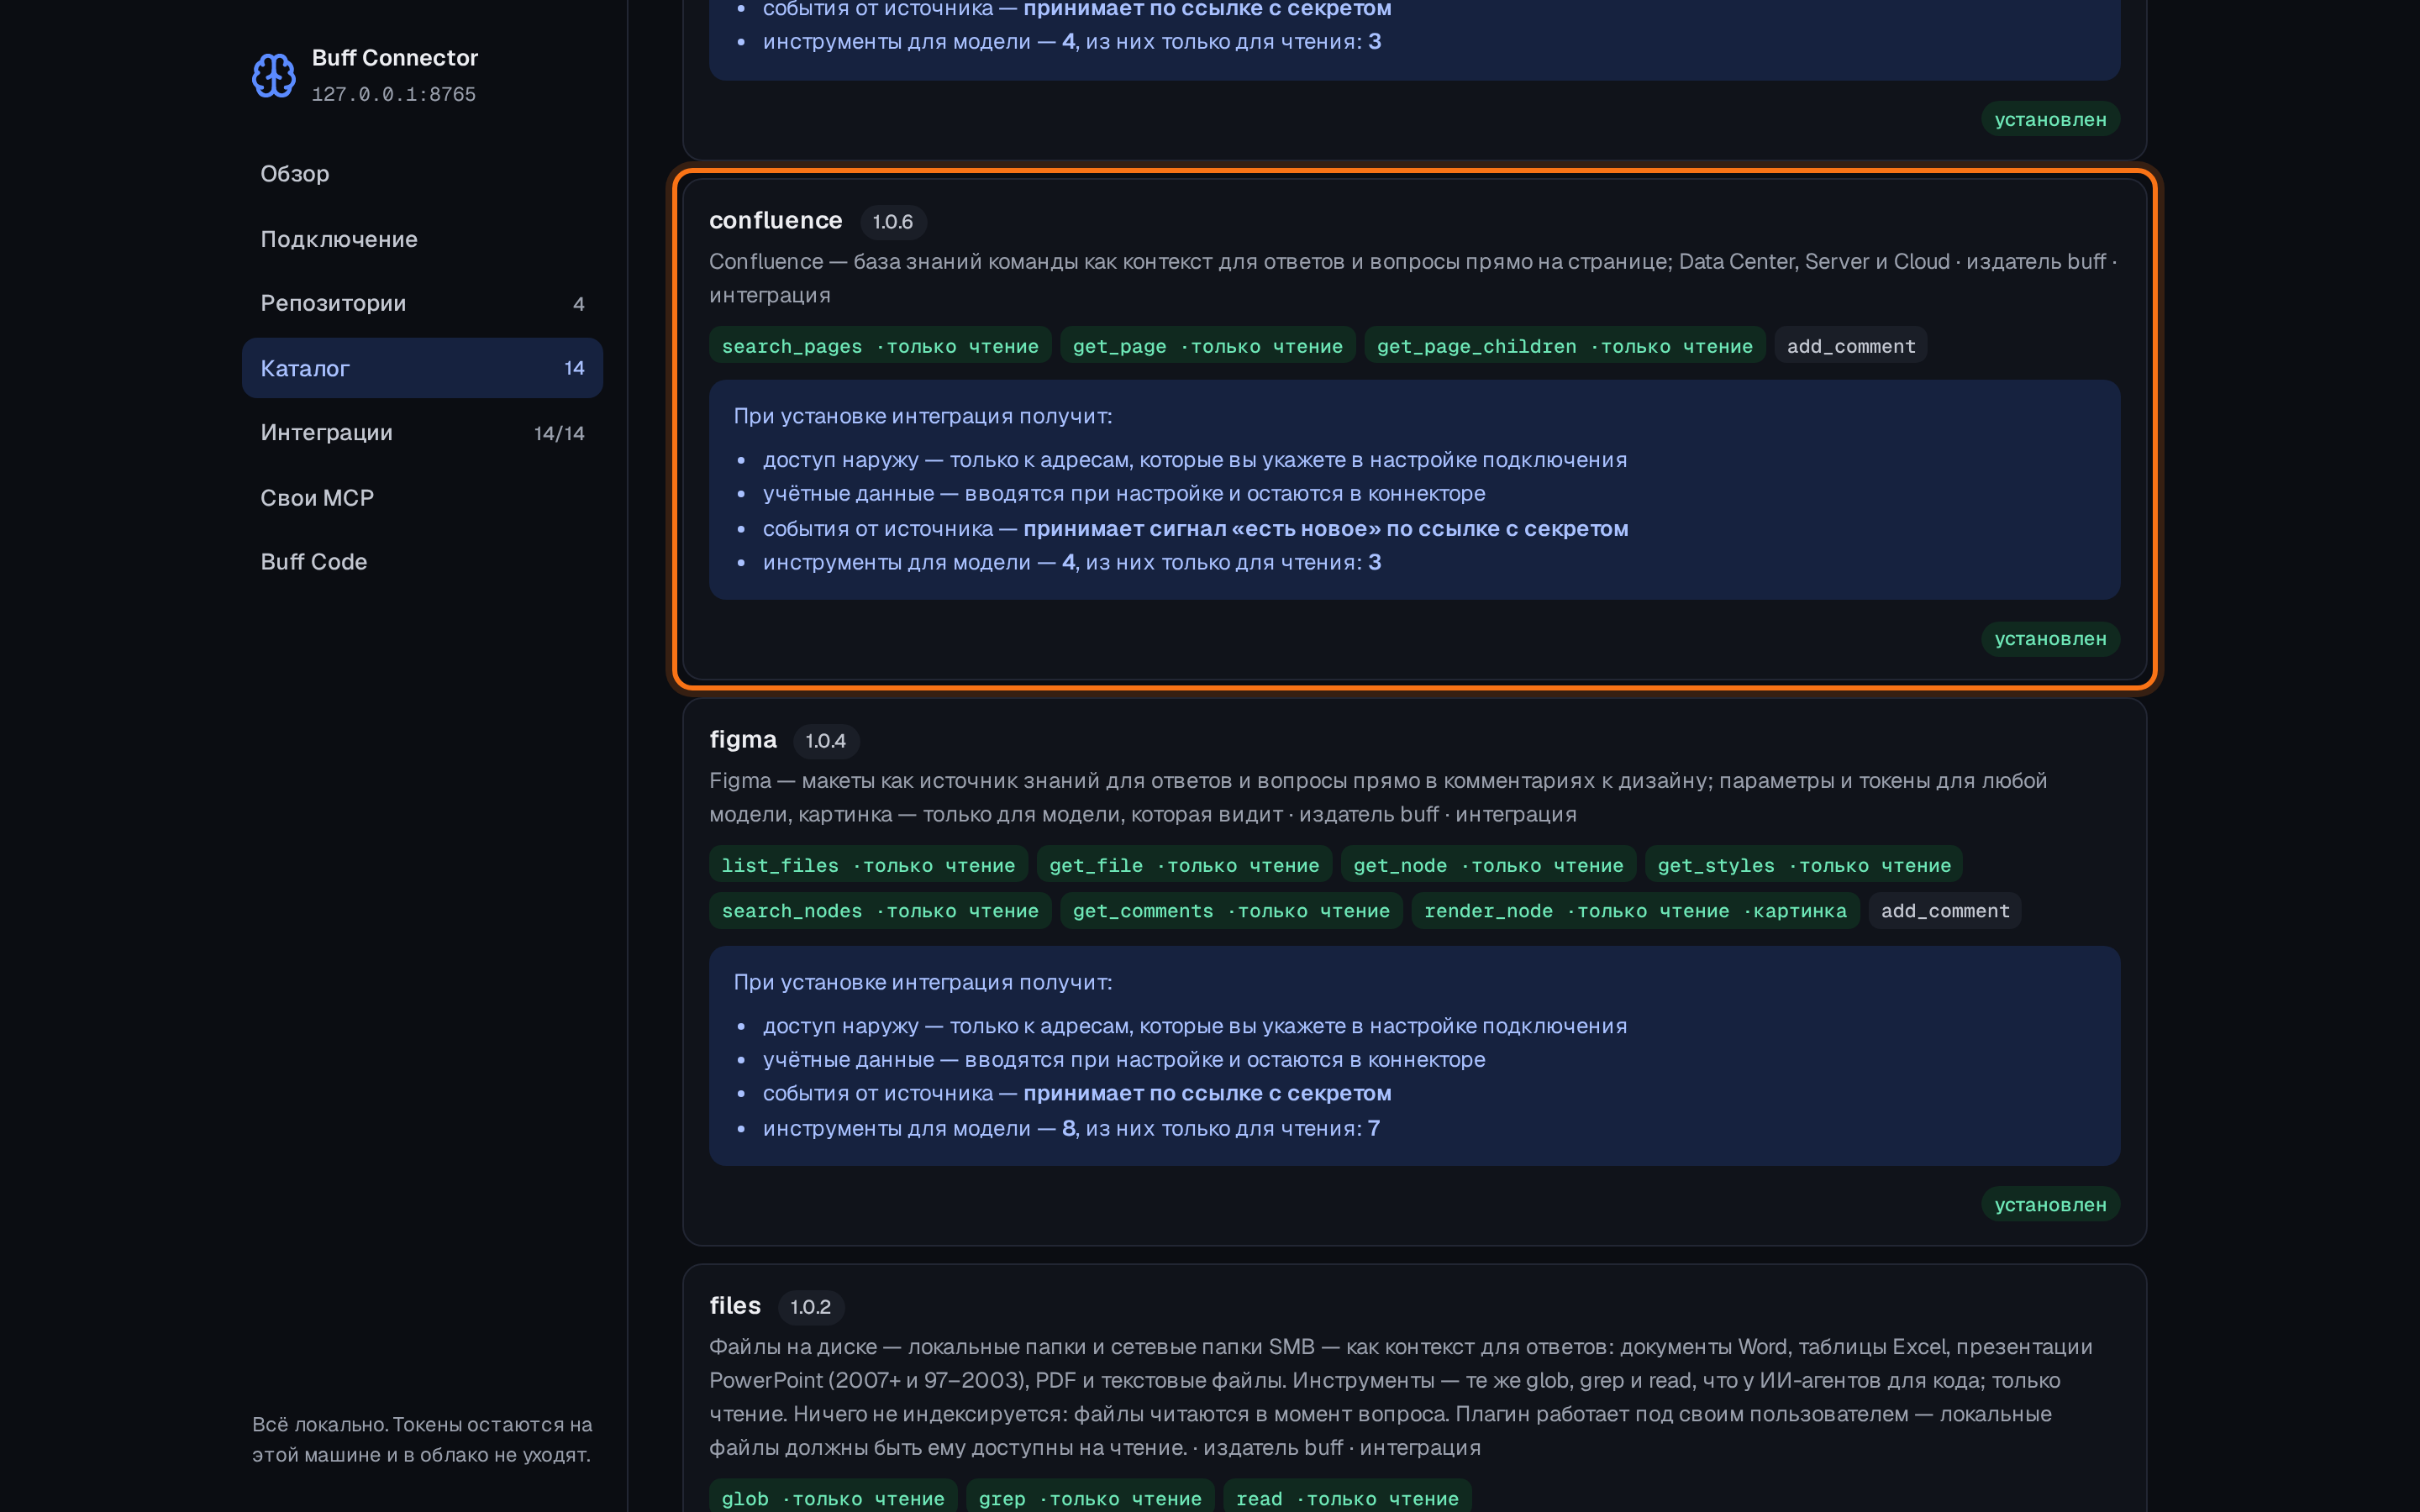Click установлен badge above the confluence card
Viewport: 2420px width, 1512px height.
(2050, 119)
